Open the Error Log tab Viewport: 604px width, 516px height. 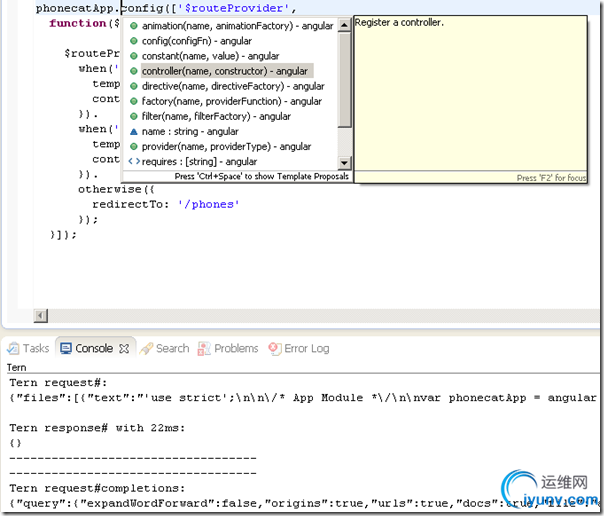pyautogui.click(x=299, y=348)
